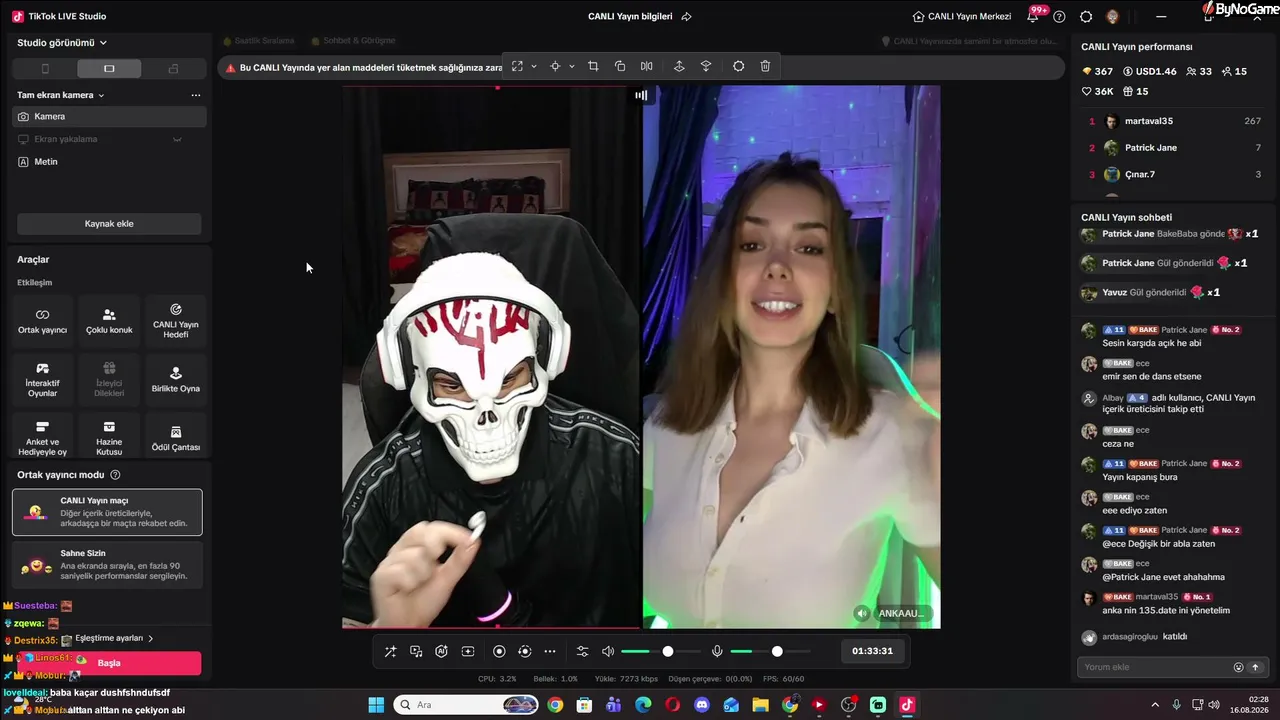Open the AI tool icon
This screenshot has height=720, width=1280.
click(x=441, y=651)
